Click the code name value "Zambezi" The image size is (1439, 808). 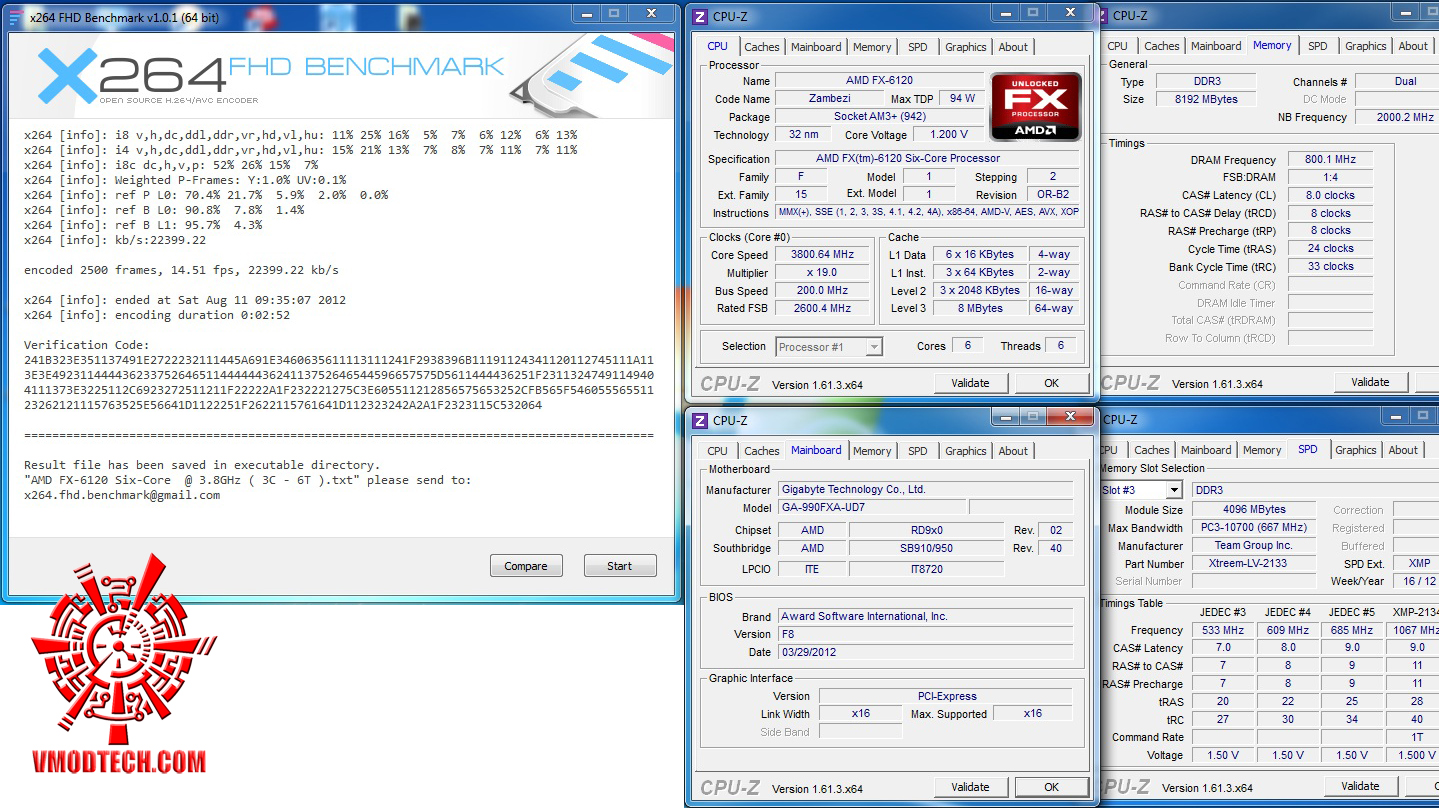830,99
